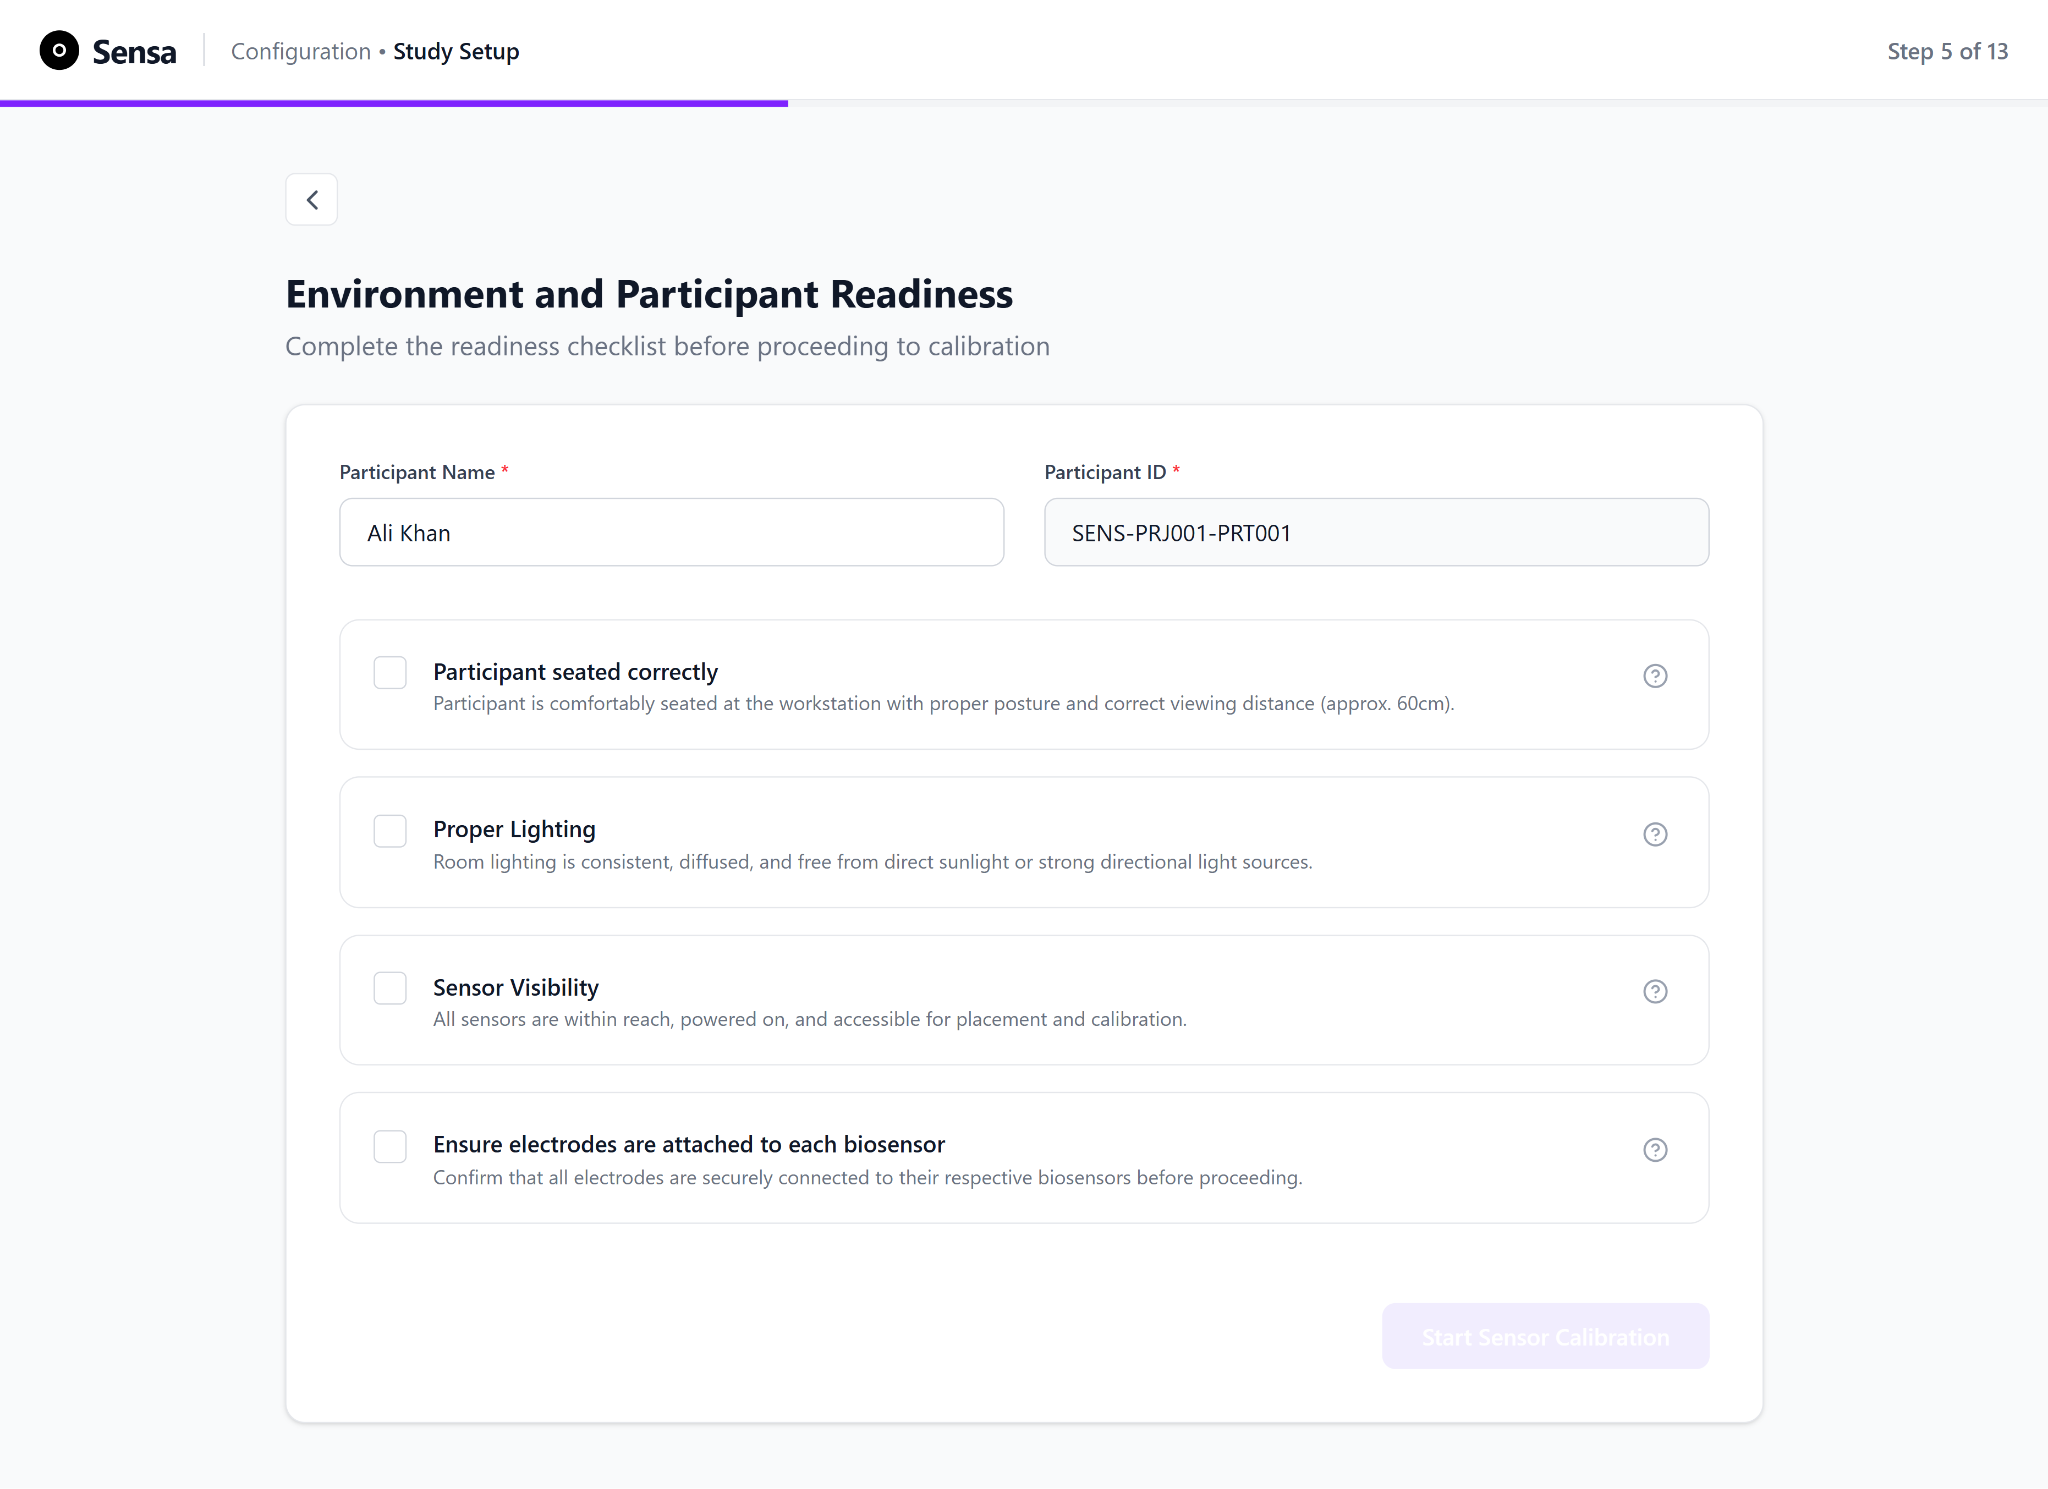The image size is (2048, 1489).
Task: Show help for Sensor Visibility
Action: click(x=1655, y=991)
